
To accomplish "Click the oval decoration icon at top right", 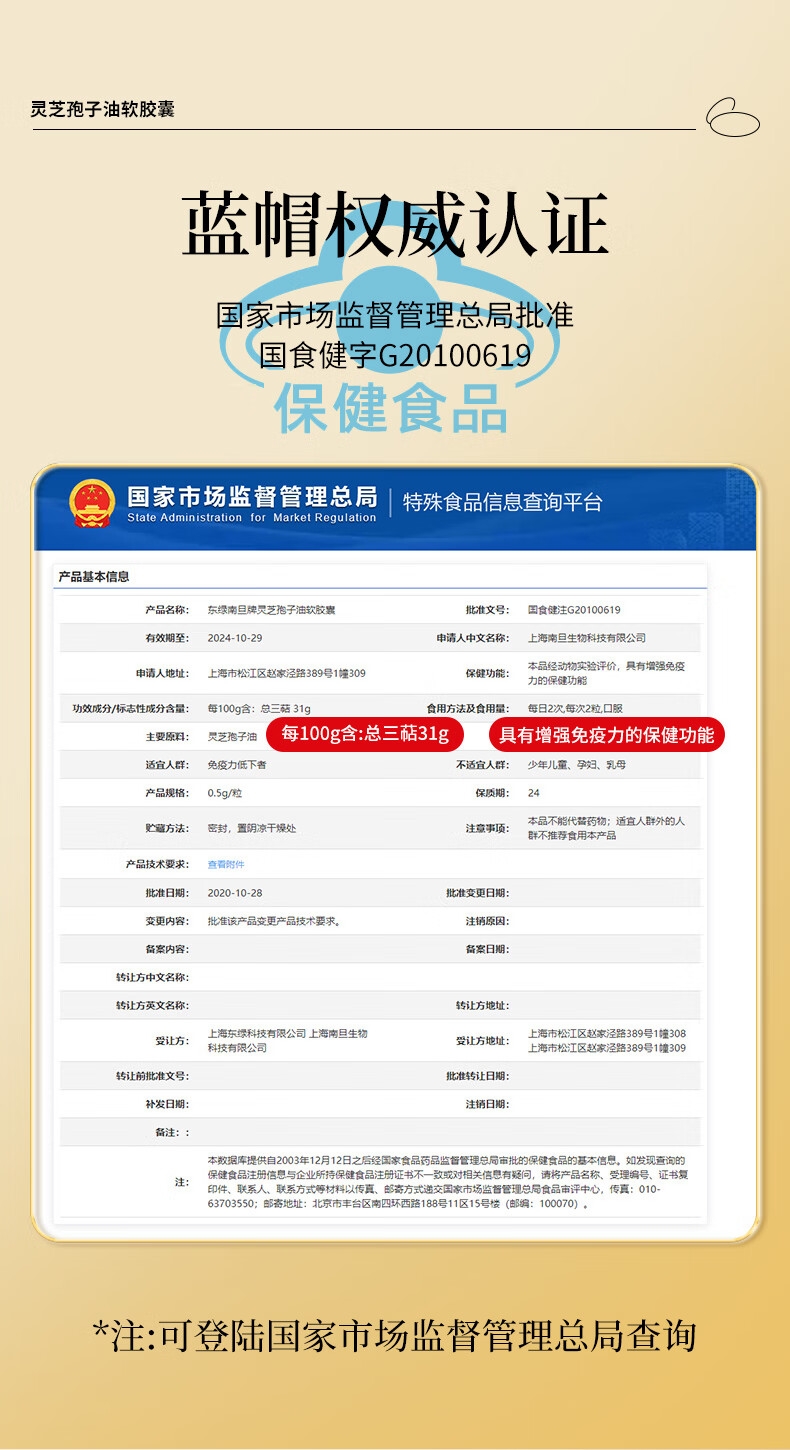I will pyautogui.click(x=733, y=117).
